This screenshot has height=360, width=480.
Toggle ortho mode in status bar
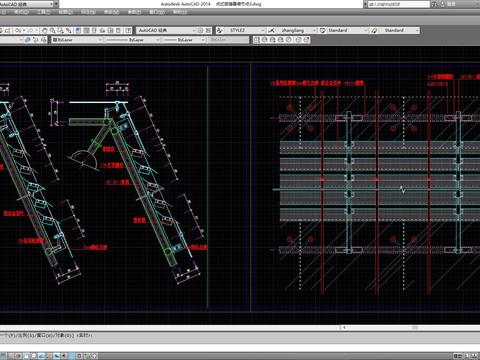[26, 356]
